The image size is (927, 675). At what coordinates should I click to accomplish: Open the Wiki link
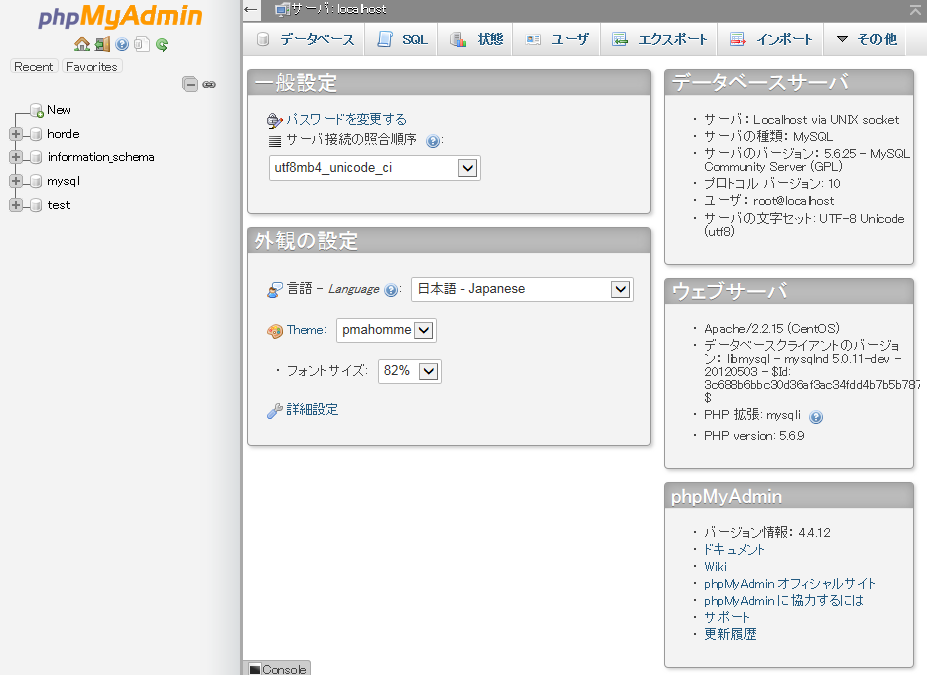[715, 567]
